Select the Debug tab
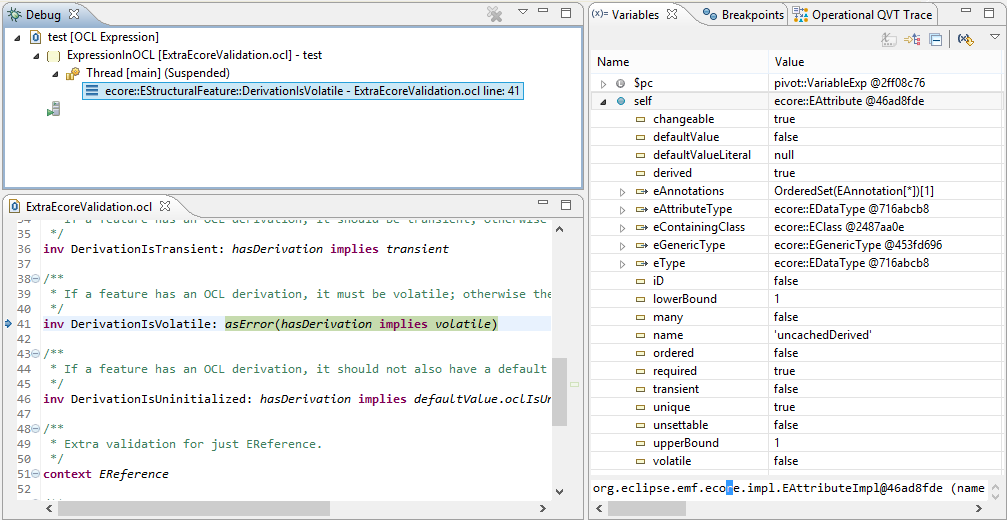 pos(43,14)
